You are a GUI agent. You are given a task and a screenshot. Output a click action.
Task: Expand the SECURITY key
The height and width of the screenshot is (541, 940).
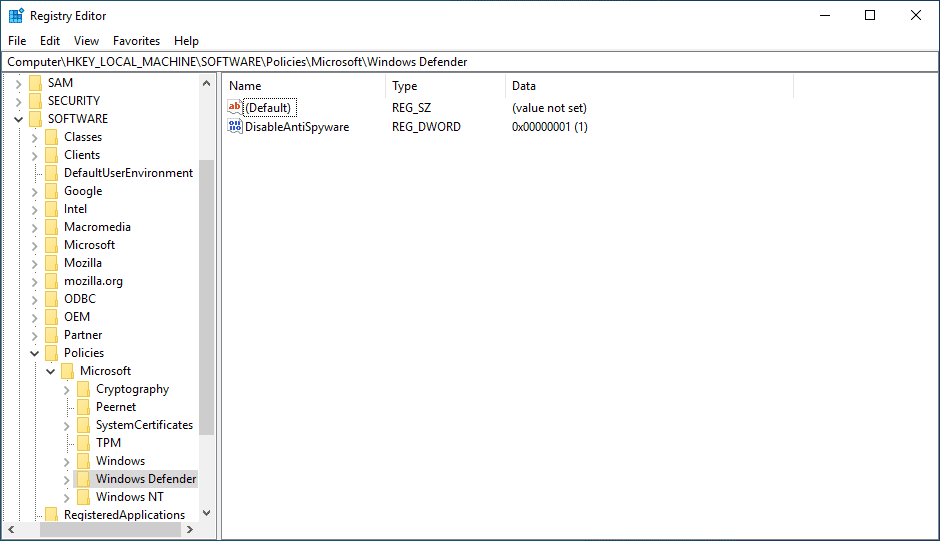point(19,101)
